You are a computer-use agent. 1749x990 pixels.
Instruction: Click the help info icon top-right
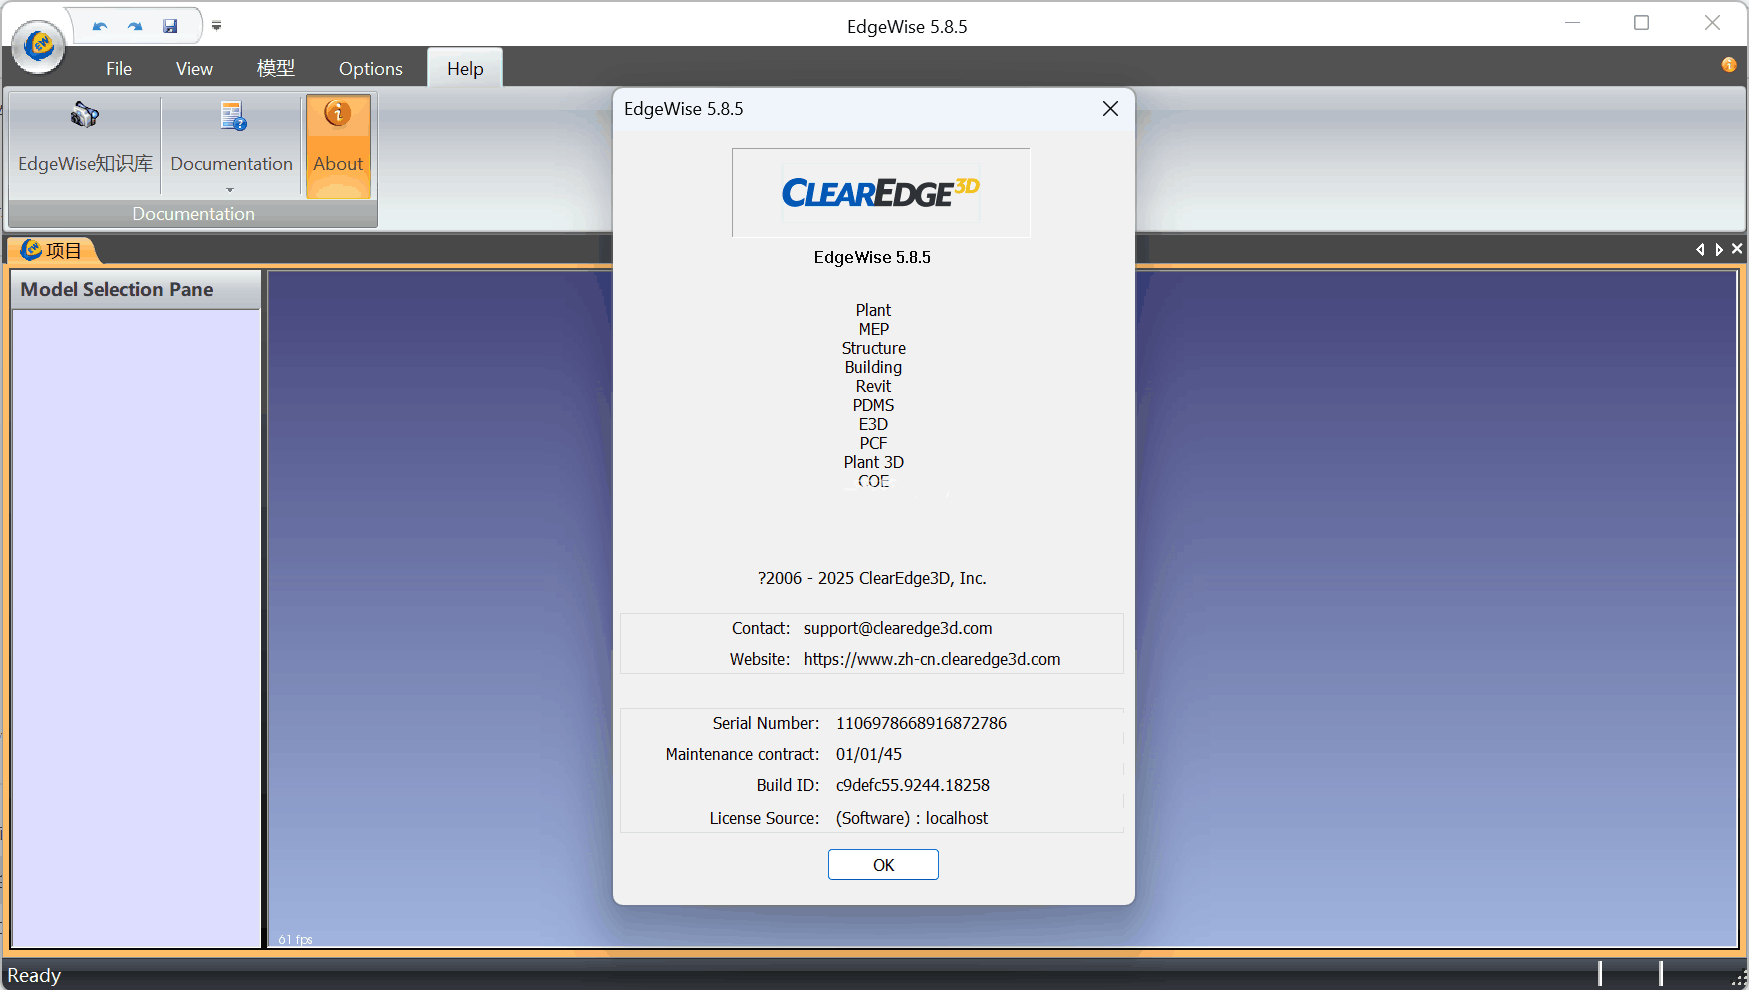1727,64
